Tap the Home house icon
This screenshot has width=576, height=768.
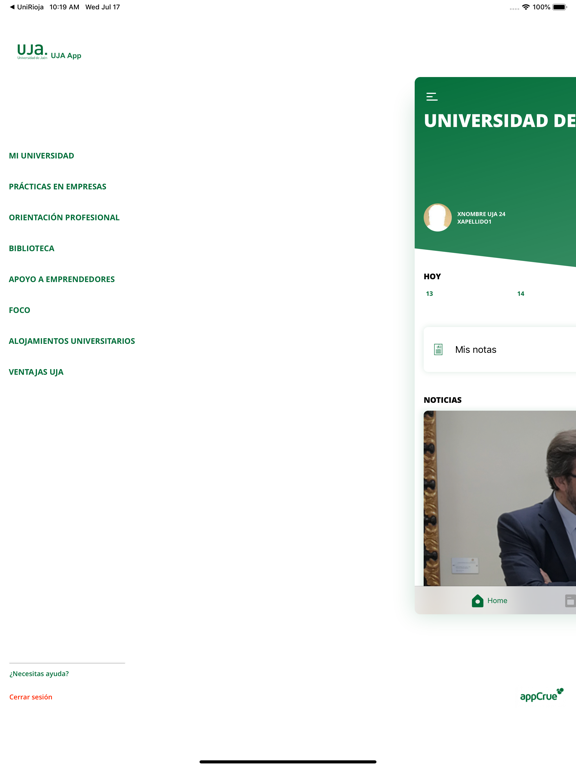pos(478,600)
